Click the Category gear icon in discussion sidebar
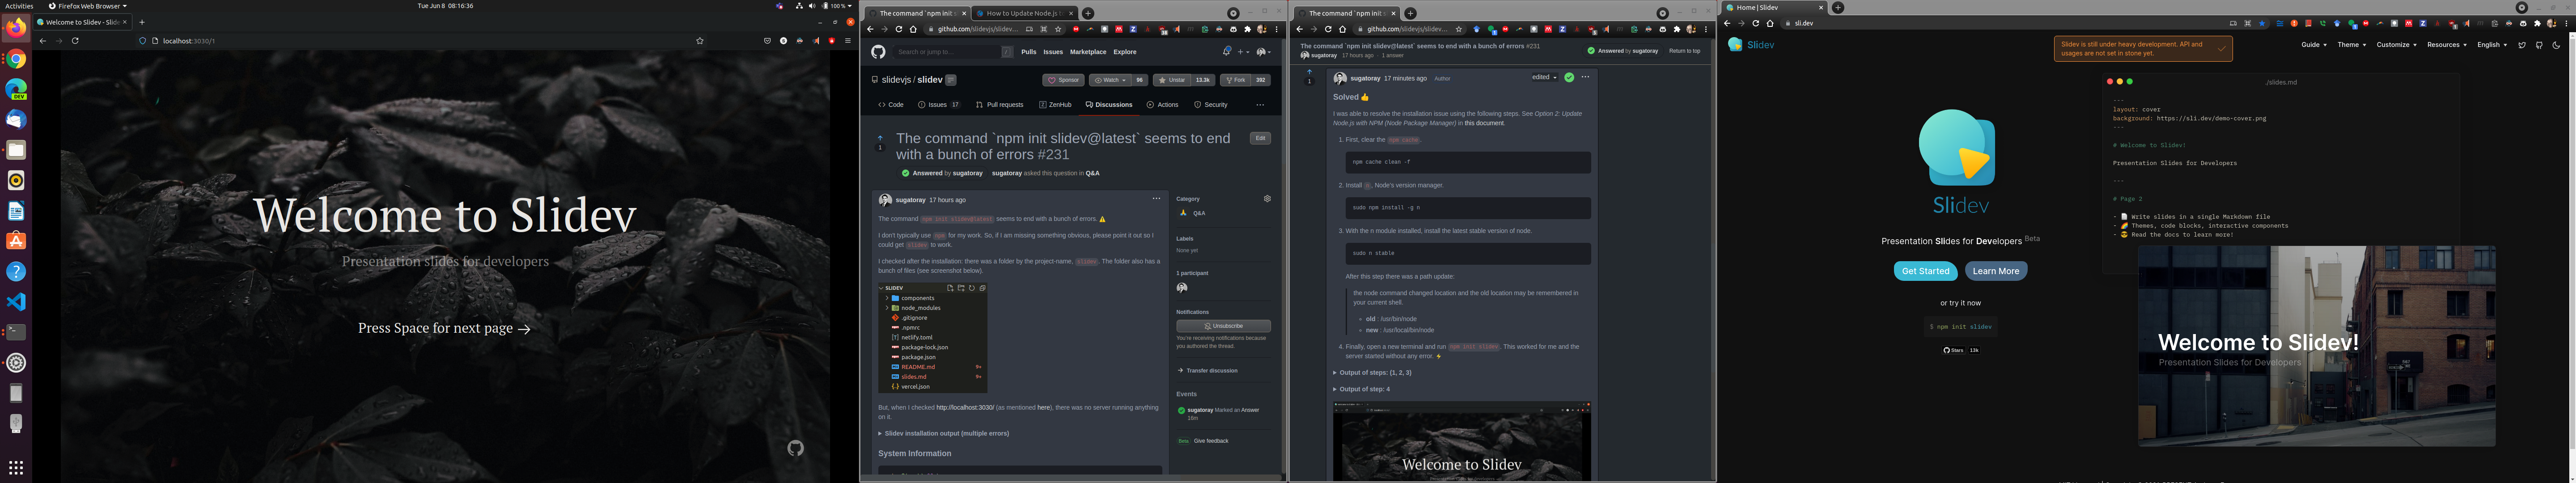The image size is (2576, 483). point(1267,199)
